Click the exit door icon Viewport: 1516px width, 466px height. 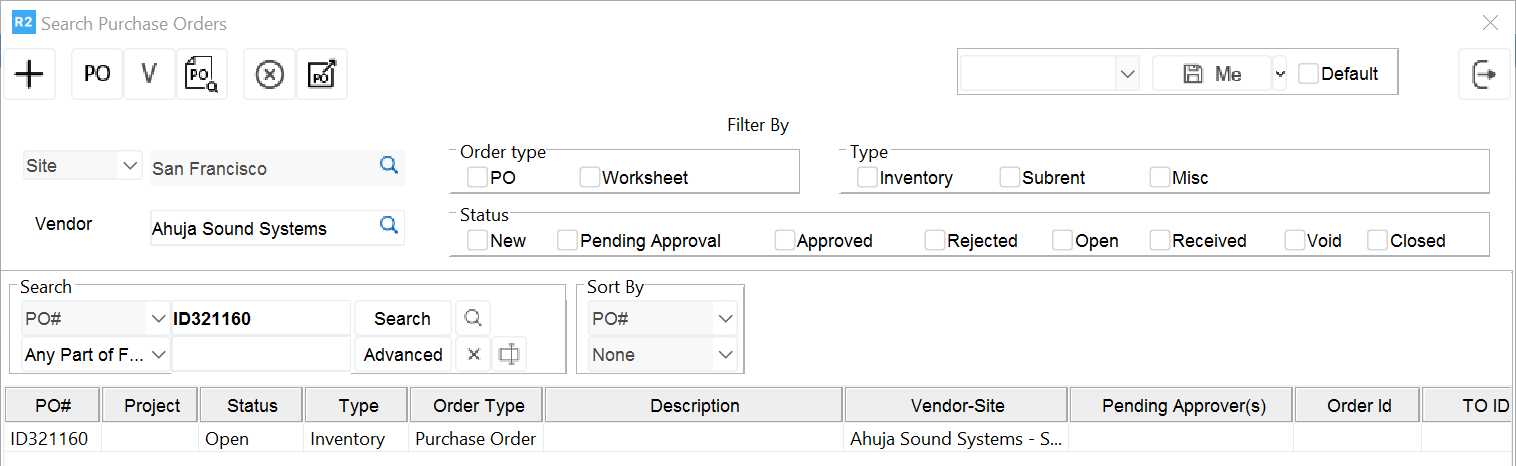(1484, 74)
